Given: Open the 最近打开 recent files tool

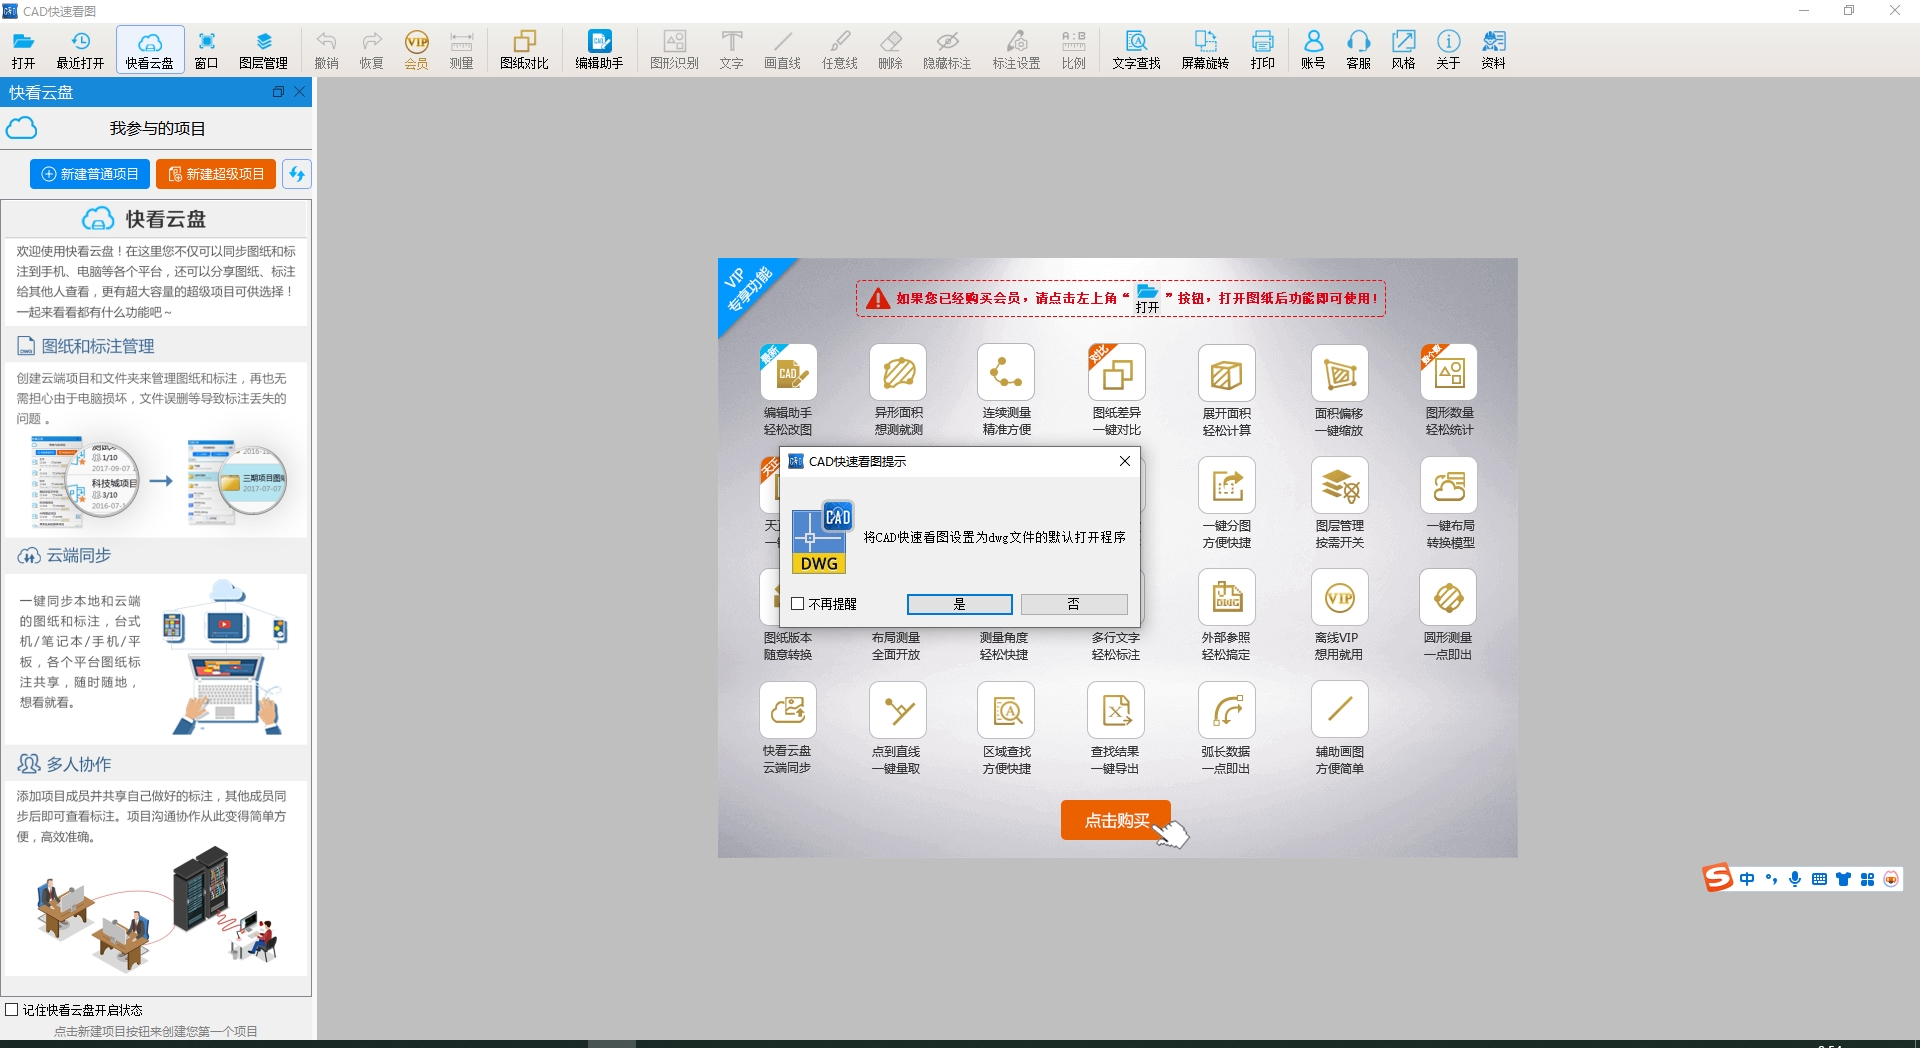Looking at the screenshot, I should click(80, 49).
